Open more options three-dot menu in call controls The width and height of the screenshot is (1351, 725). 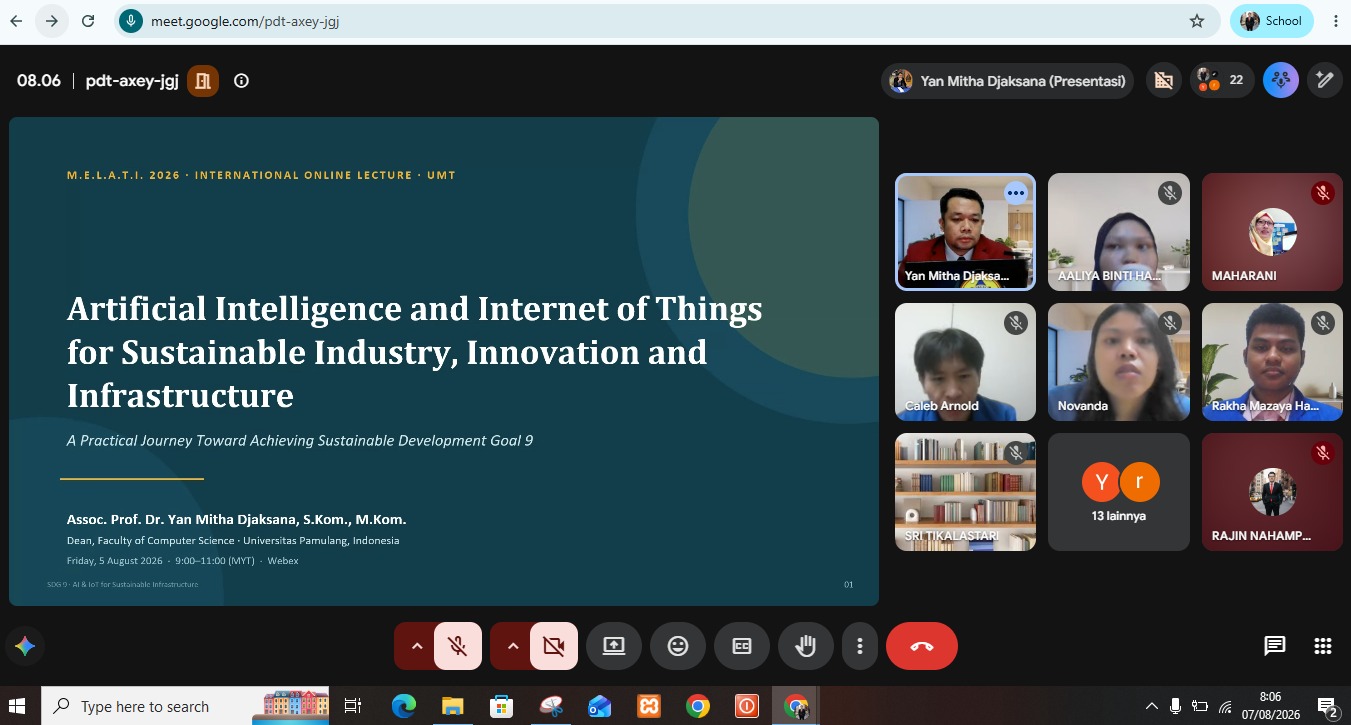(x=859, y=646)
